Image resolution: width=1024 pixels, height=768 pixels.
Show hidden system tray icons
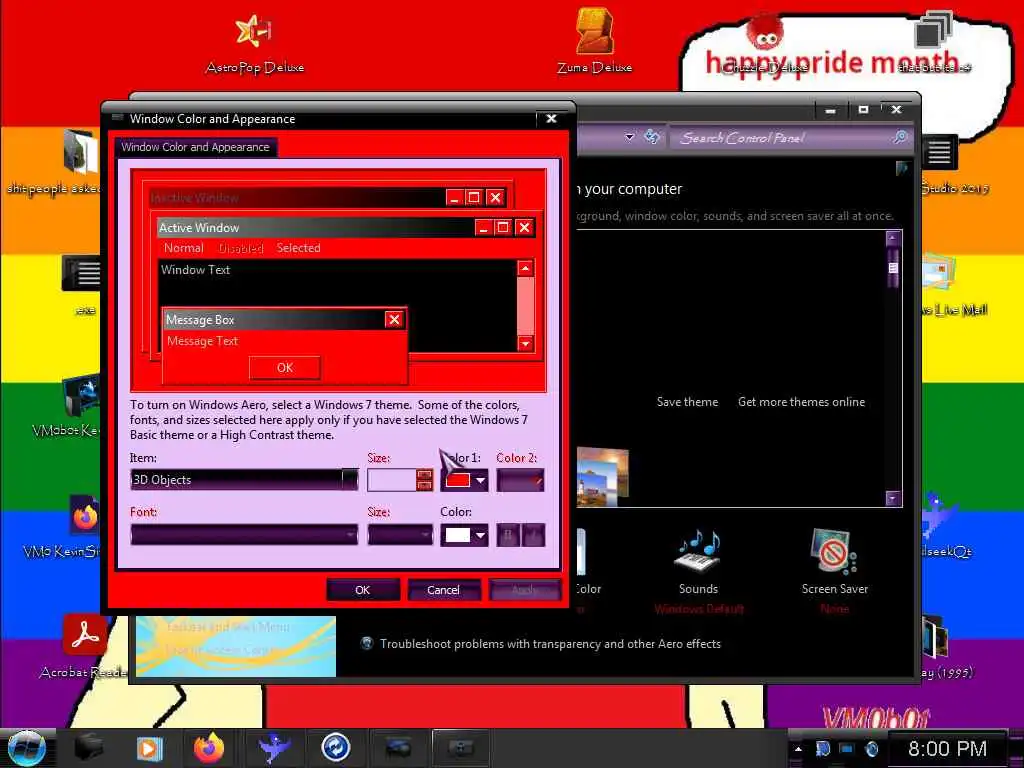tap(798, 749)
